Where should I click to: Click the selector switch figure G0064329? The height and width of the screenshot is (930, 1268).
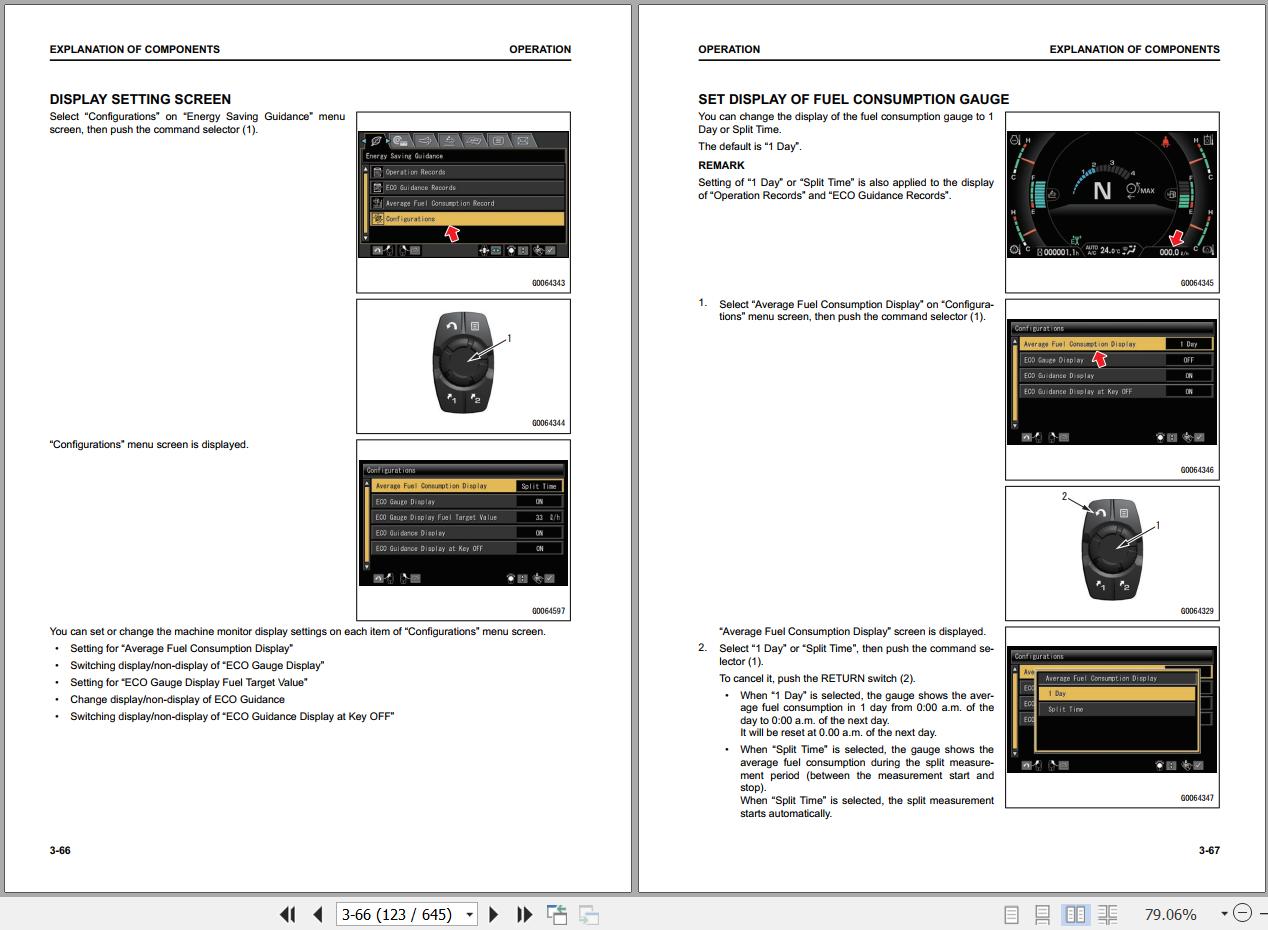[x=1112, y=553]
